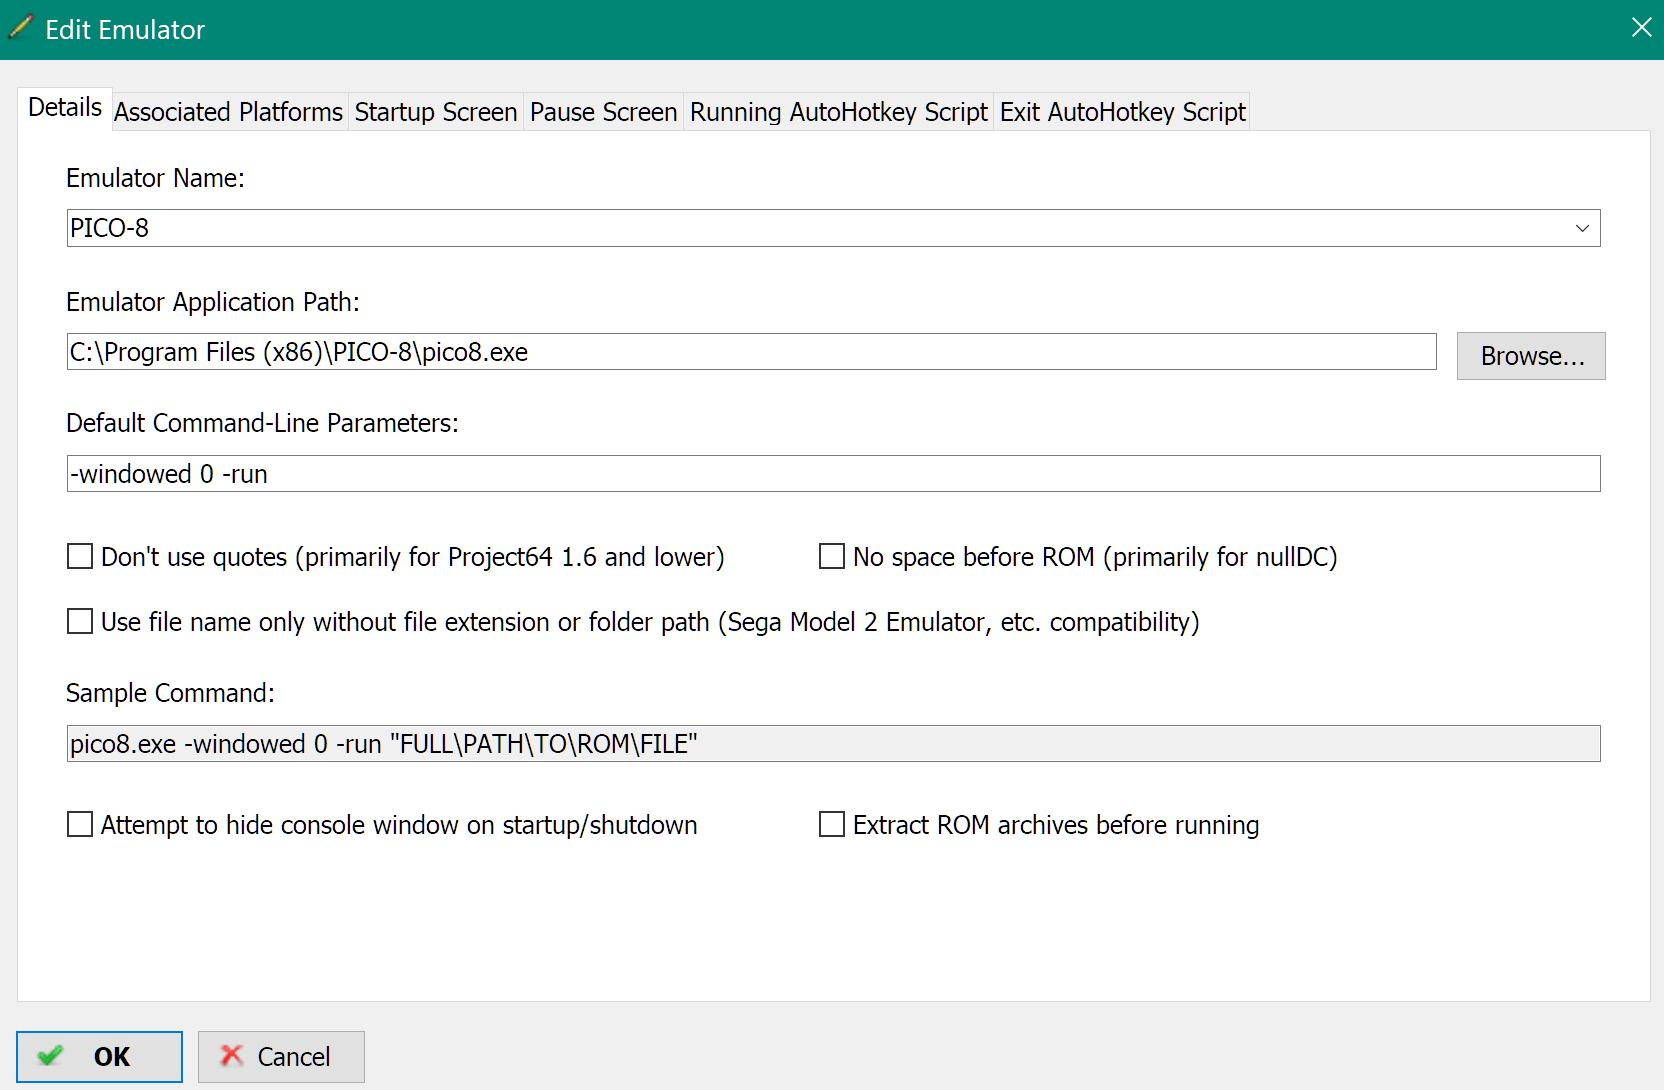Image resolution: width=1664 pixels, height=1090 pixels.
Task: Open Exit AutoHotkey Script tab
Action: (1122, 112)
